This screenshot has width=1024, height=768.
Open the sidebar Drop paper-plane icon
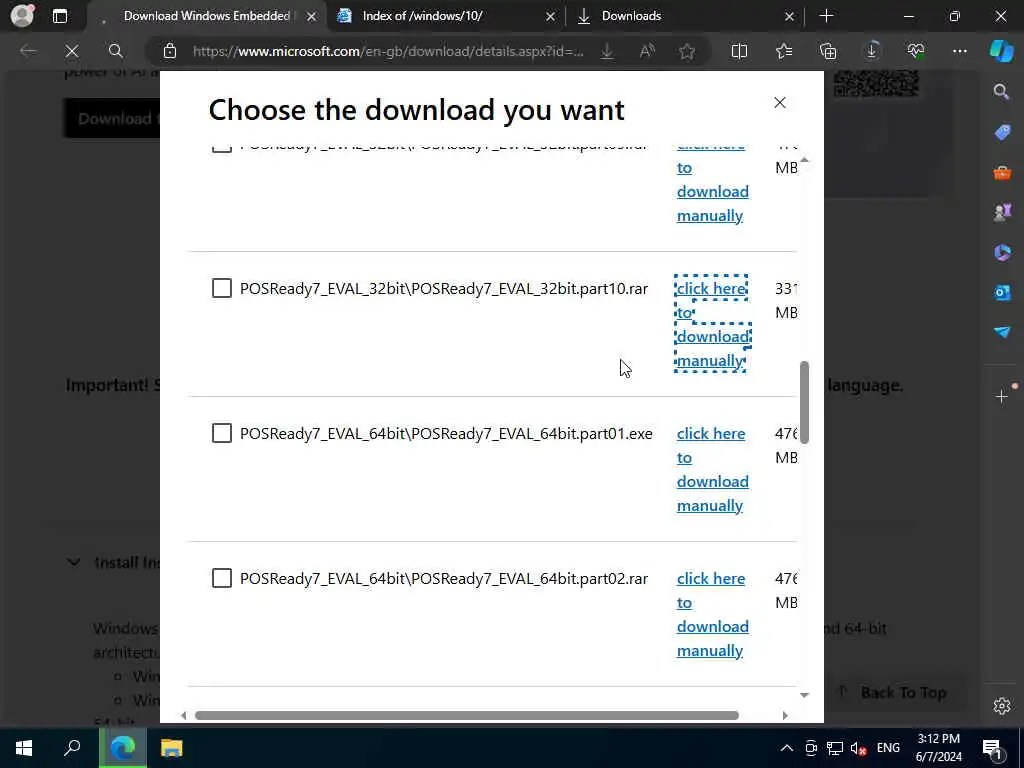point(1002,332)
